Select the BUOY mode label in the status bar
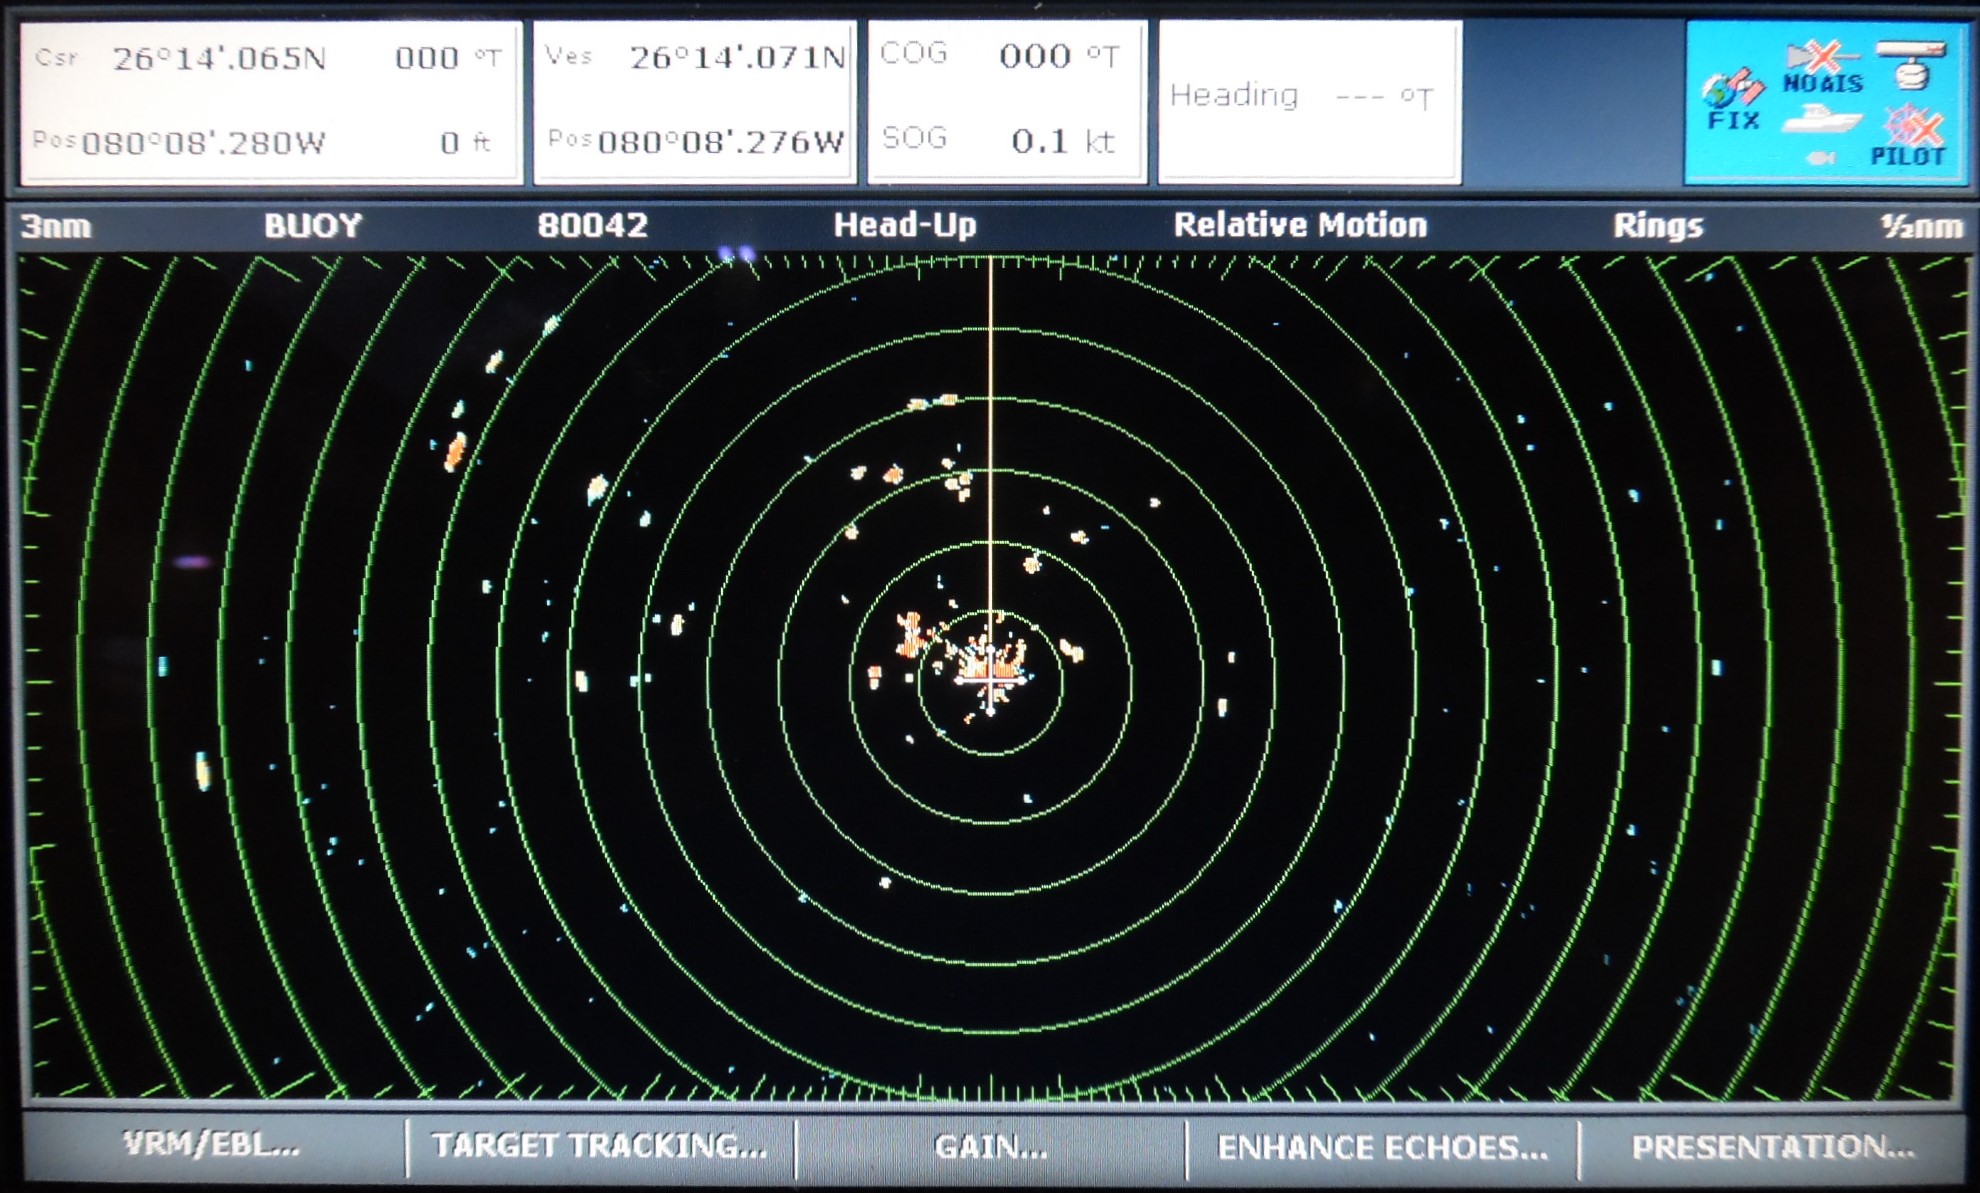 click(312, 226)
